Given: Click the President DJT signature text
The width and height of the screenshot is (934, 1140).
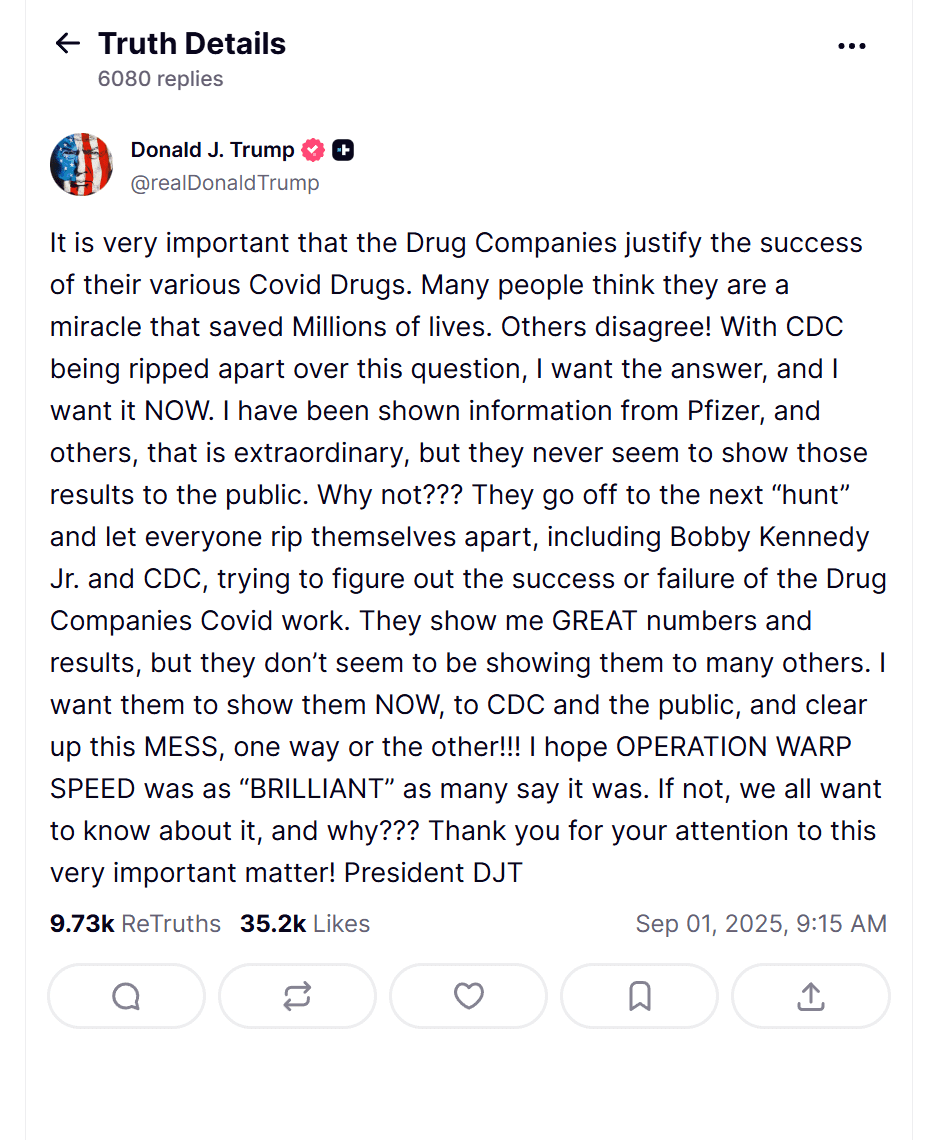Looking at the screenshot, I should [x=433, y=873].
